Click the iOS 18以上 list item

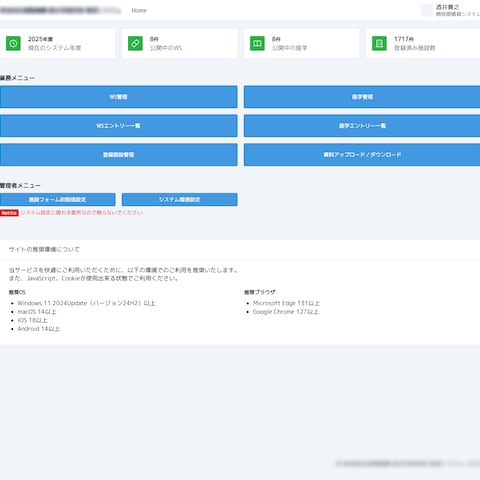tap(32, 320)
